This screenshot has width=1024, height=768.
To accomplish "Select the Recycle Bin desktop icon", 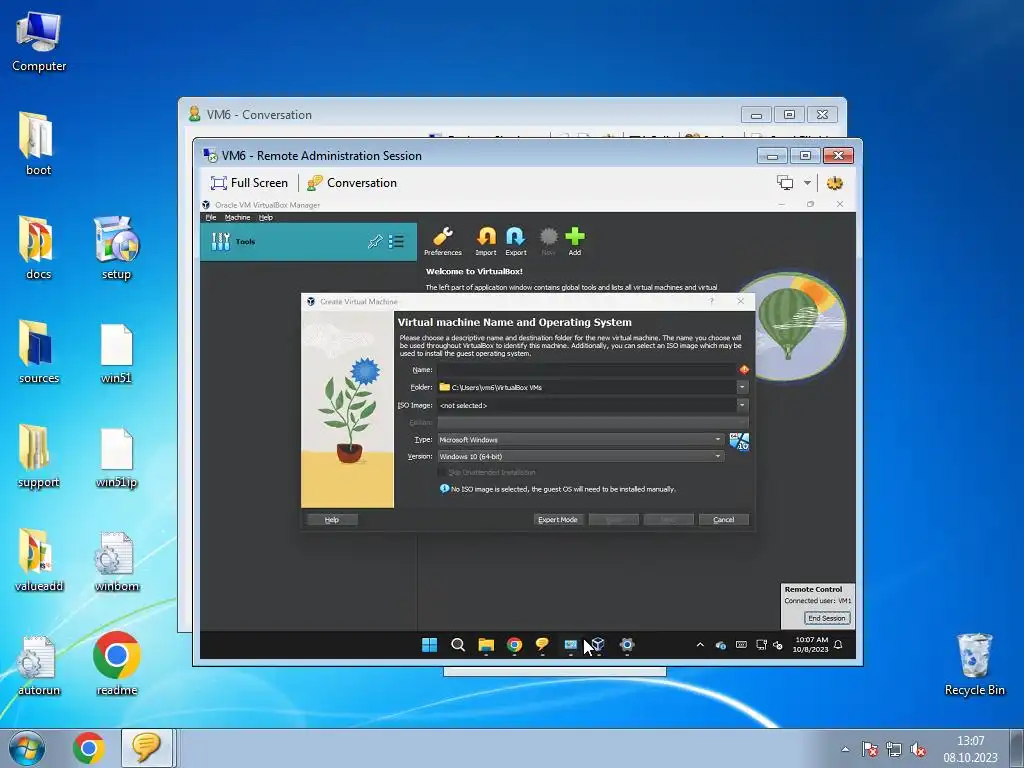I will [974, 664].
